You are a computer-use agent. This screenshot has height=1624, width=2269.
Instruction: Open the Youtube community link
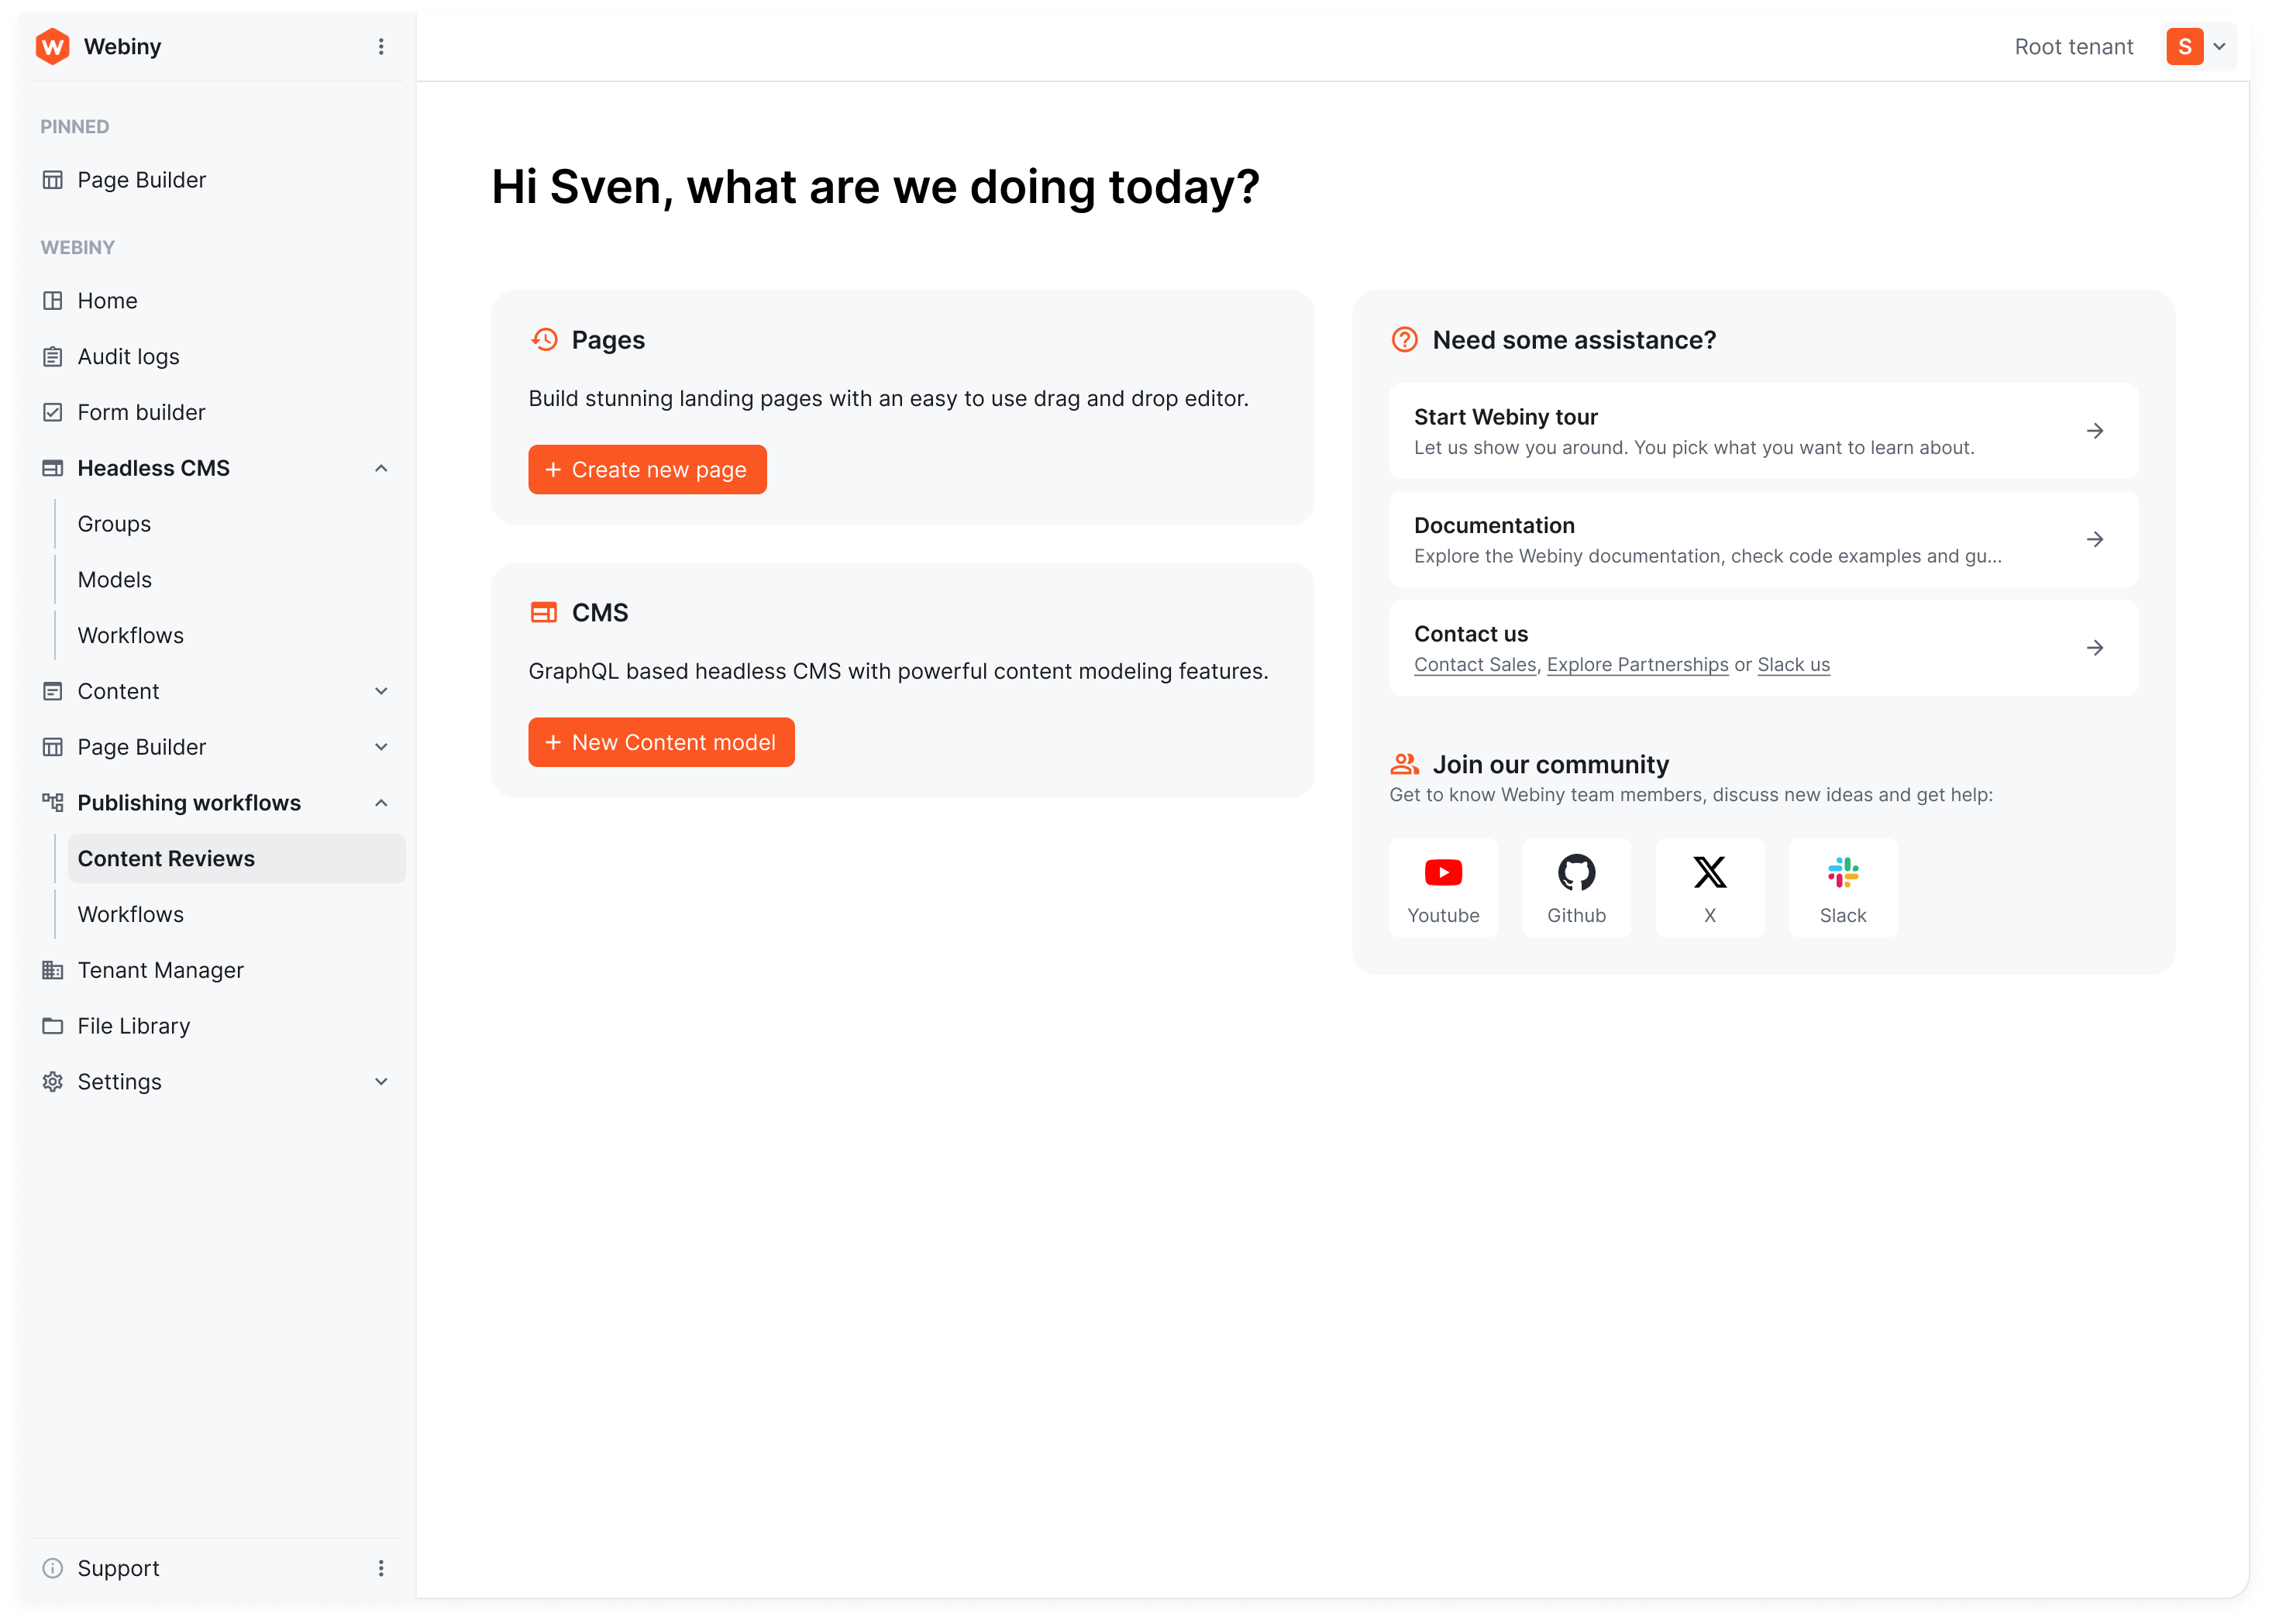tap(1443, 887)
